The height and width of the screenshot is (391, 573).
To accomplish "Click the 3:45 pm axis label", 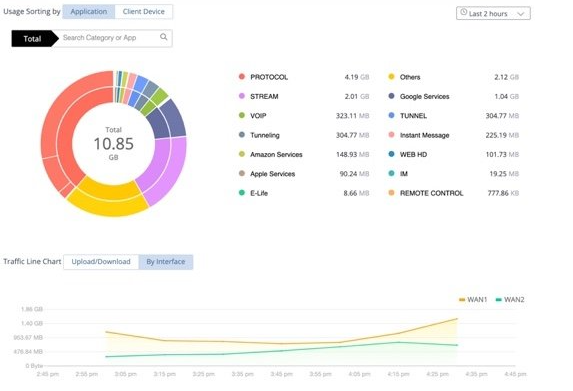I will [x=281, y=374].
